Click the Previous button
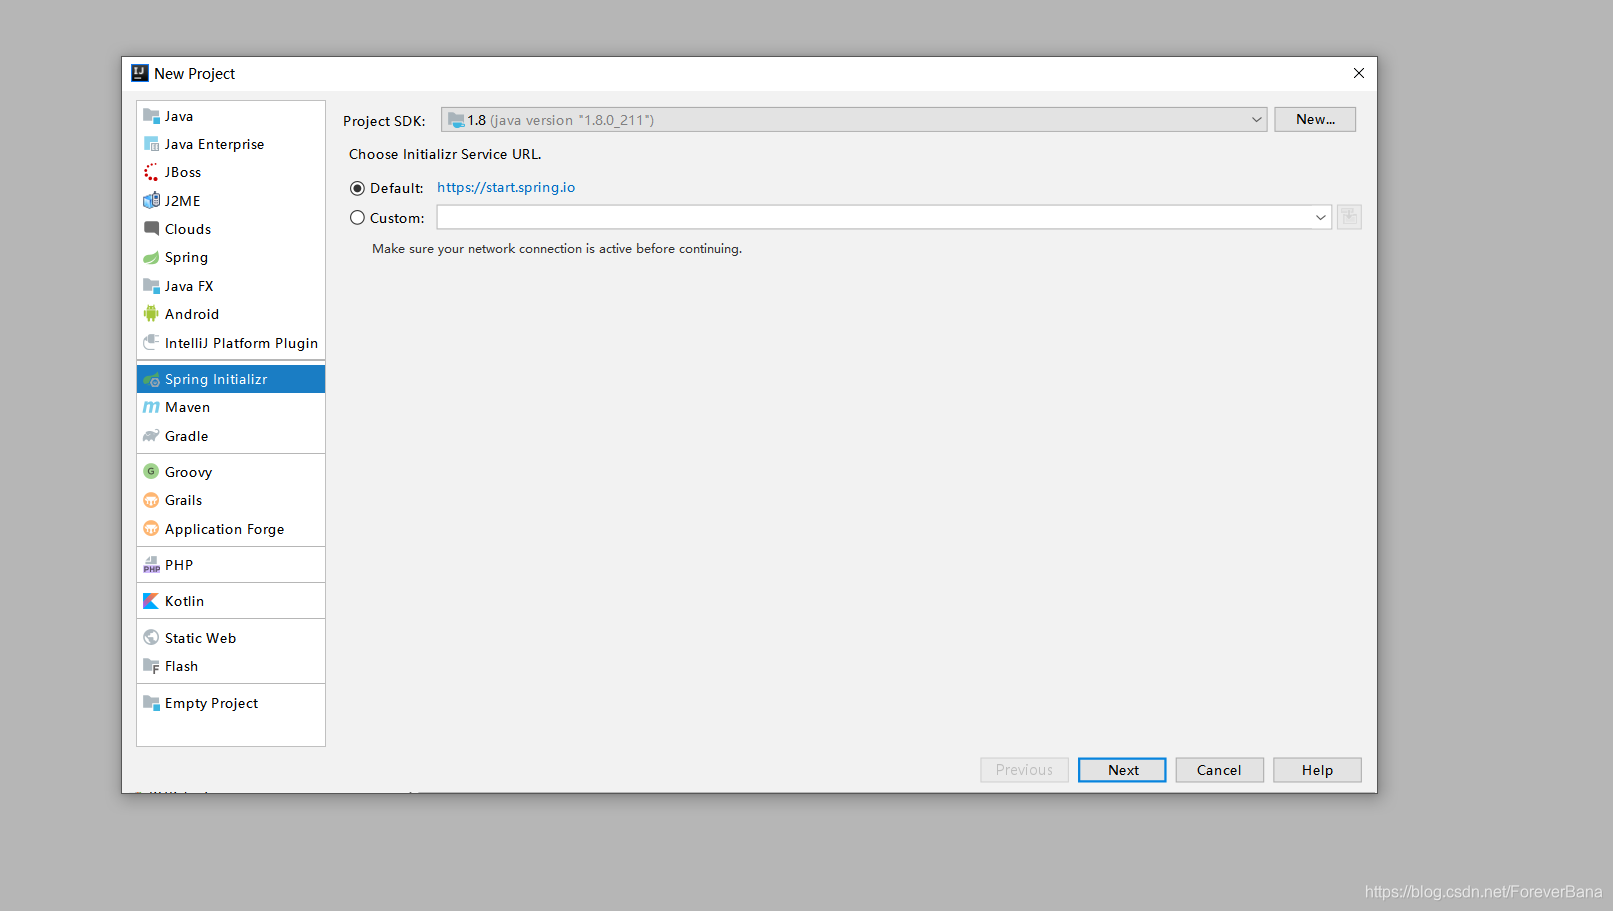The width and height of the screenshot is (1613, 911). tap(1024, 770)
